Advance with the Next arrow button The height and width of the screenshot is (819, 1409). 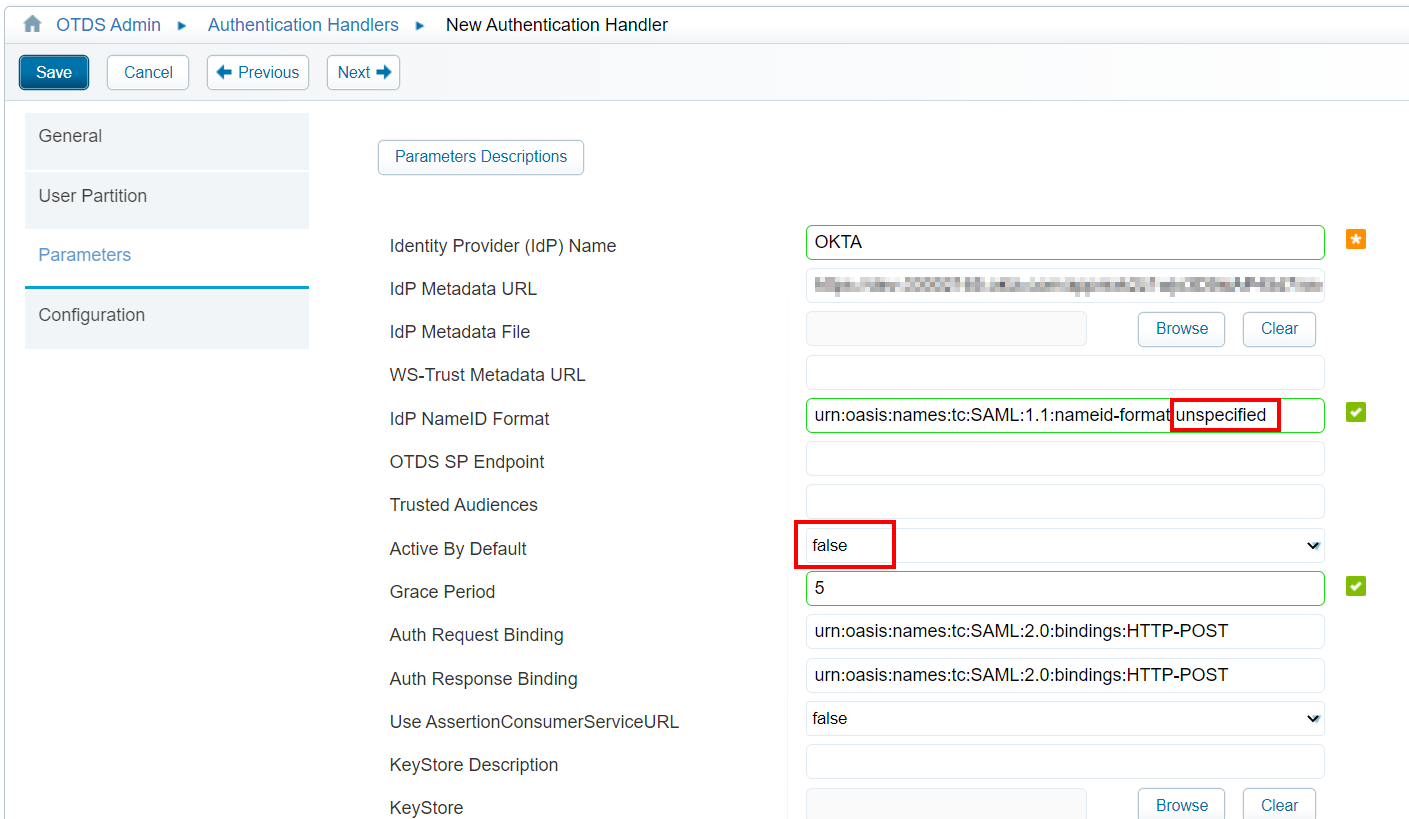pyautogui.click(x=363, y=73)
